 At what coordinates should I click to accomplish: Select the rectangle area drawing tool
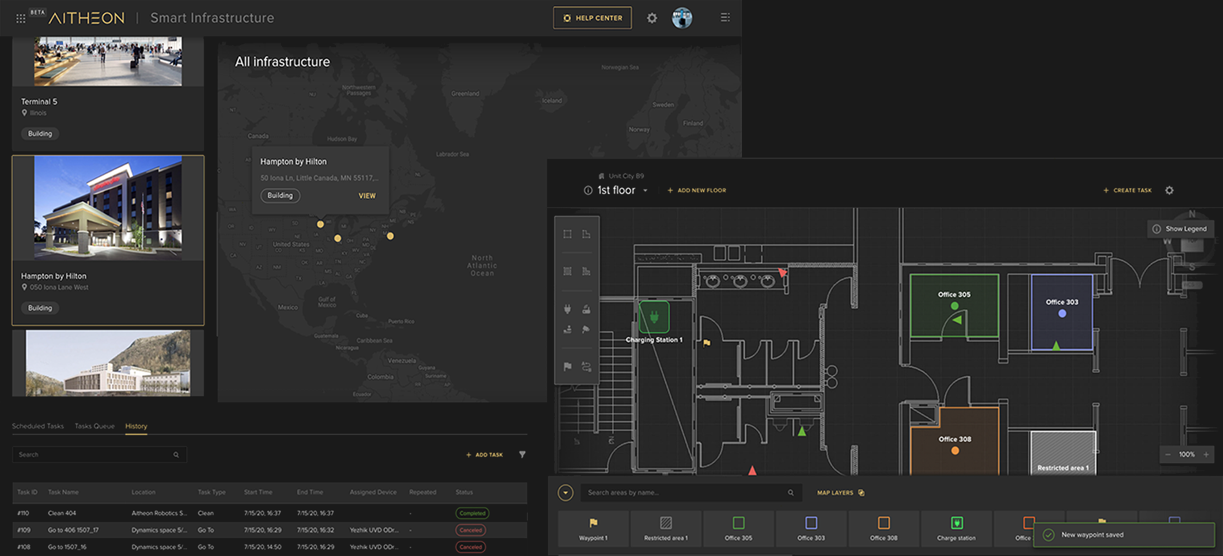tap(567, 234)
